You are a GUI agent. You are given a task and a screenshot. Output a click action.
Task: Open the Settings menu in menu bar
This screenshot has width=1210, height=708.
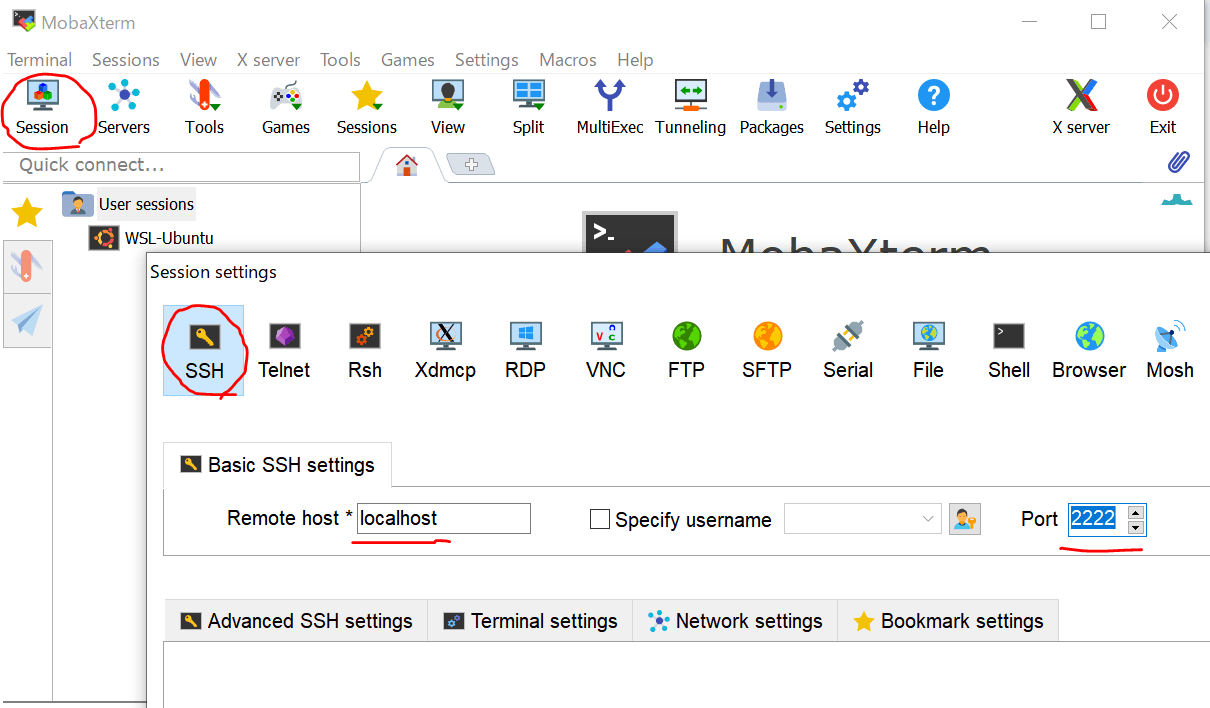(x=487, y=60)
